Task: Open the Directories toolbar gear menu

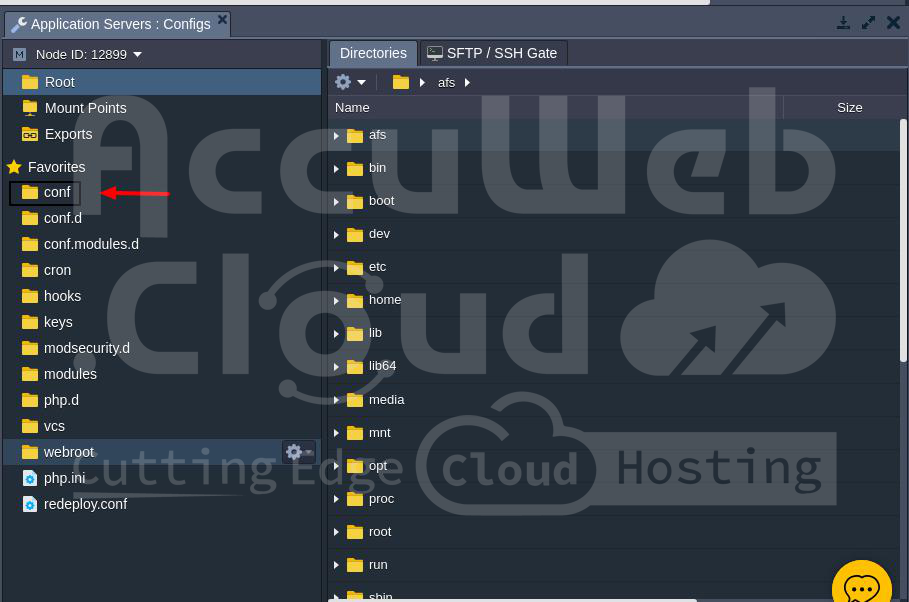Action: click(x=349, y=82)
